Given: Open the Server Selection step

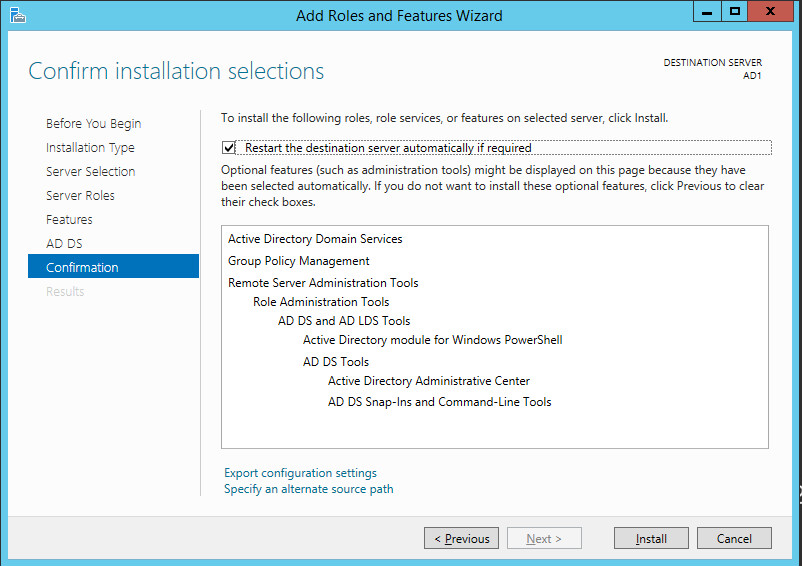Looking at the screenshot, I should 91,171.
